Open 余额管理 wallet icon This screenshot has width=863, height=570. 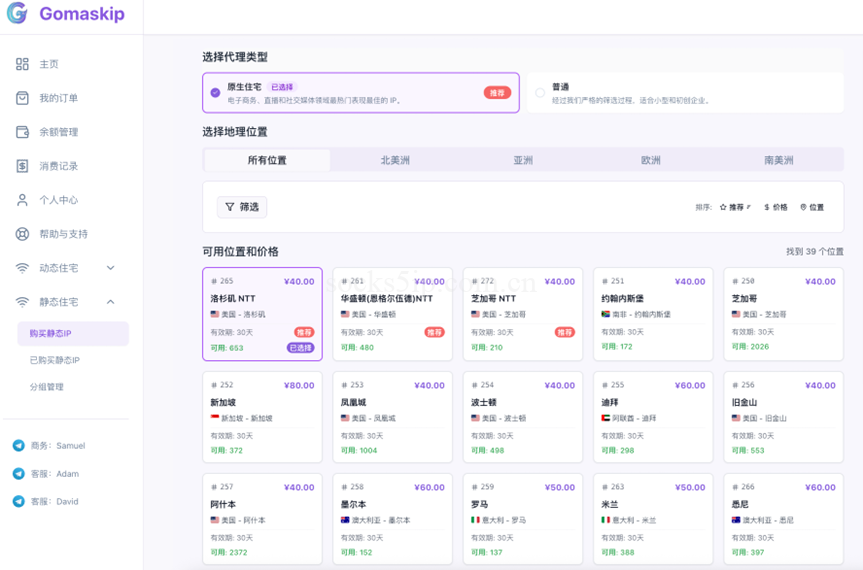point(22,132)
